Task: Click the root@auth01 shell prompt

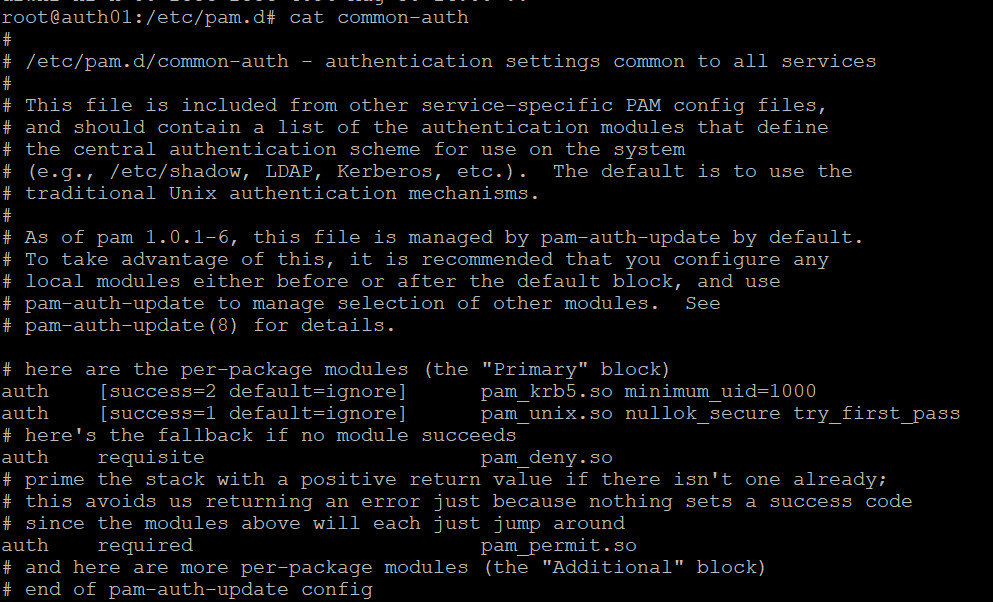Action: (x=139, y=17)
